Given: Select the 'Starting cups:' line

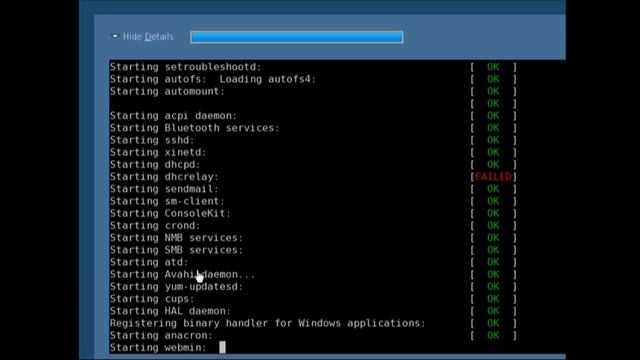Looking at the screenshot, I should [152, 299].
